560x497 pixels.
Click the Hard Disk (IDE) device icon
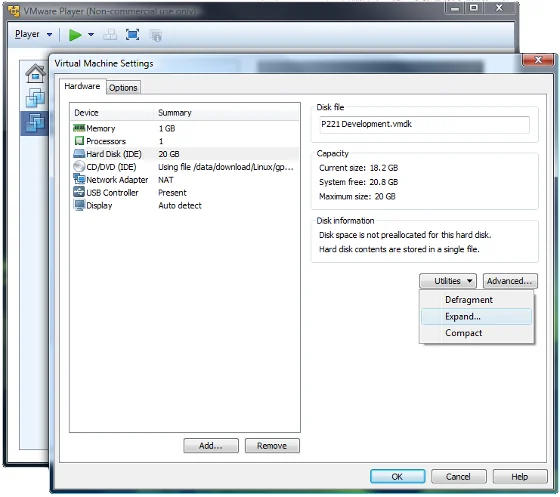point(79,154)
